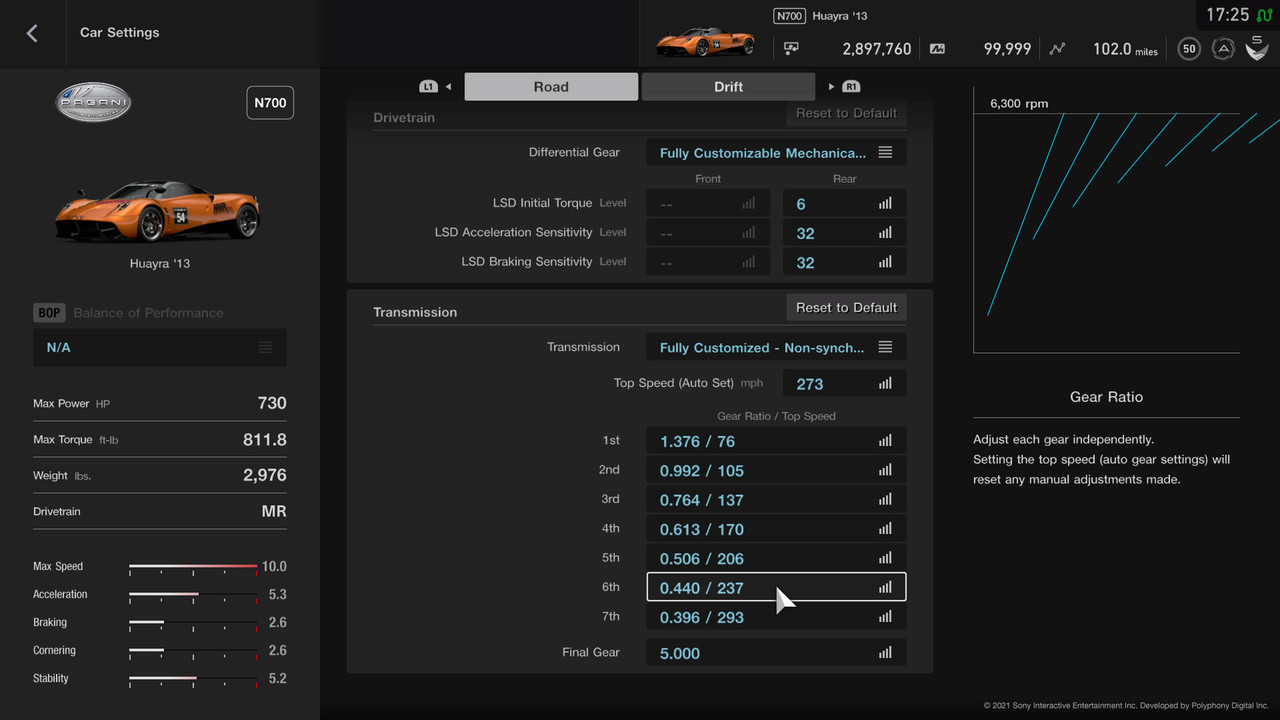The height and width of the screenshot is (720, 1280).
Task: Click the 6,300 rpm graph label
Action: tap(1019, 103)
